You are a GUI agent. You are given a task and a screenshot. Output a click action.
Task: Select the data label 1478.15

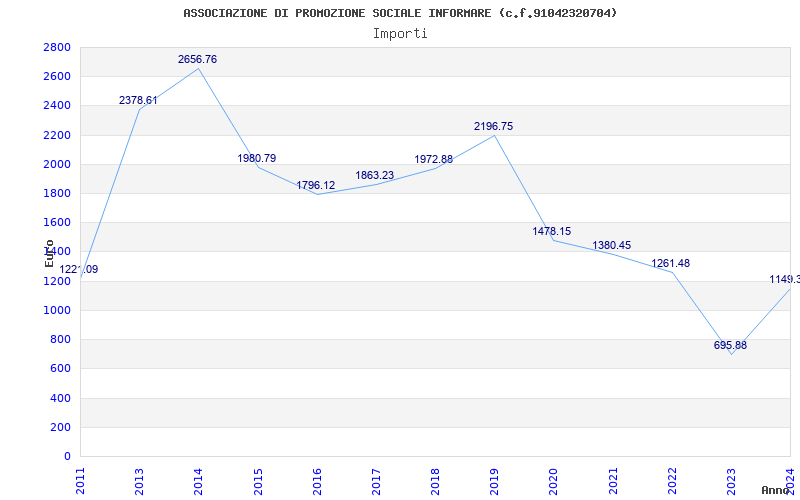[552, 231]
